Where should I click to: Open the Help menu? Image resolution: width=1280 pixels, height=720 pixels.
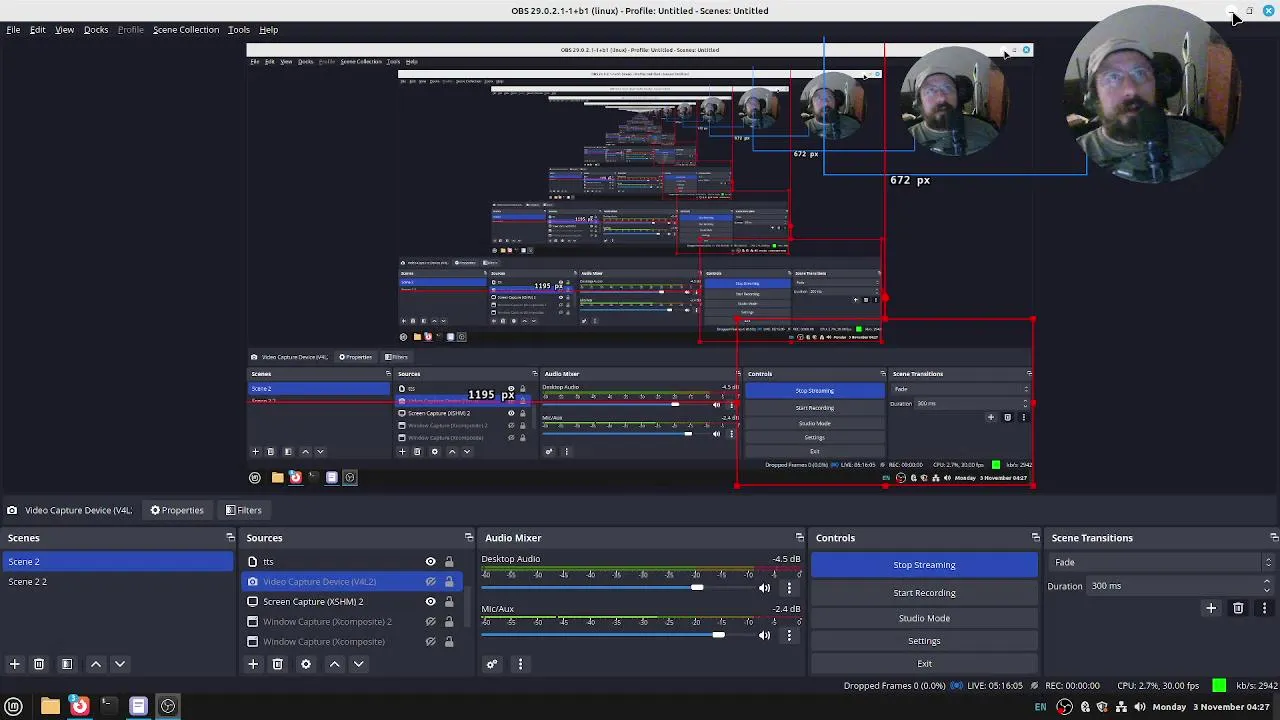click(269, 30)
